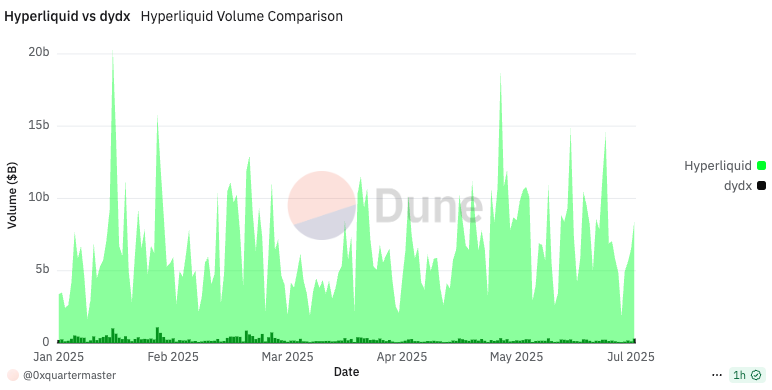
Task: Click the Jan 2025 x-axis label
Action: pyautogui.click(x=59, y=357)
